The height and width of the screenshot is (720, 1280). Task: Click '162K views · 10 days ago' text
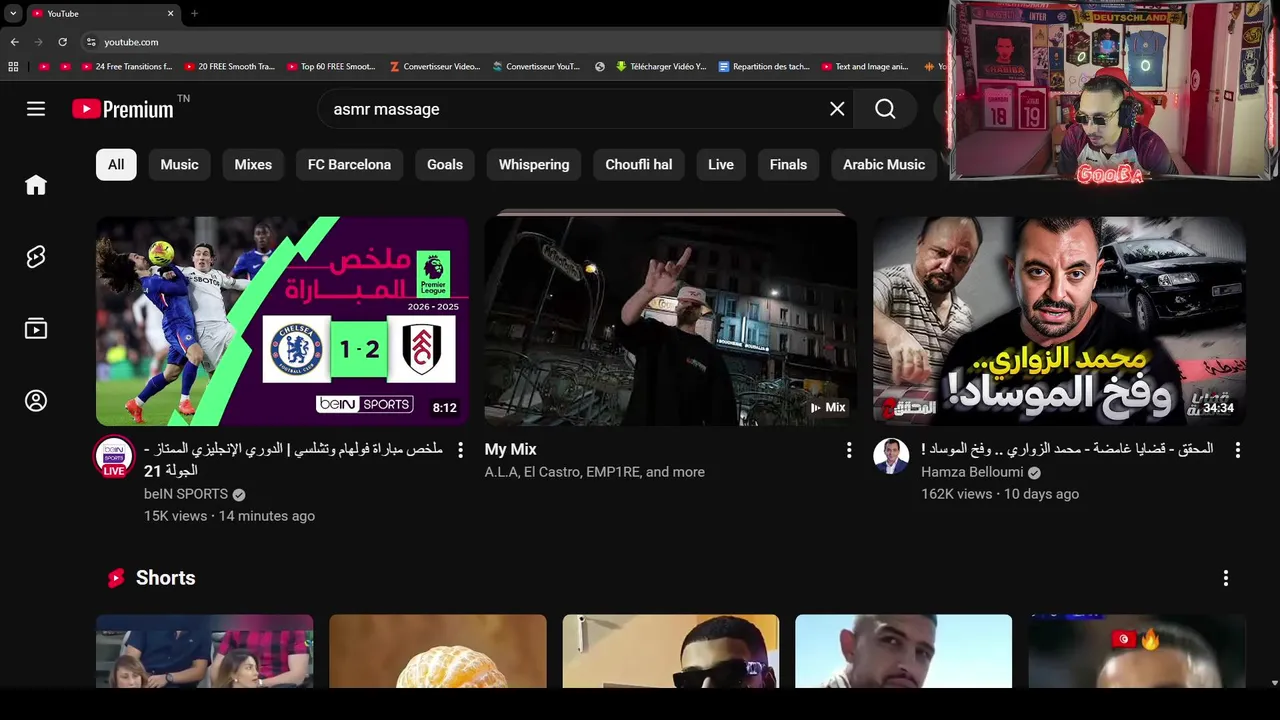(1000, 494)
